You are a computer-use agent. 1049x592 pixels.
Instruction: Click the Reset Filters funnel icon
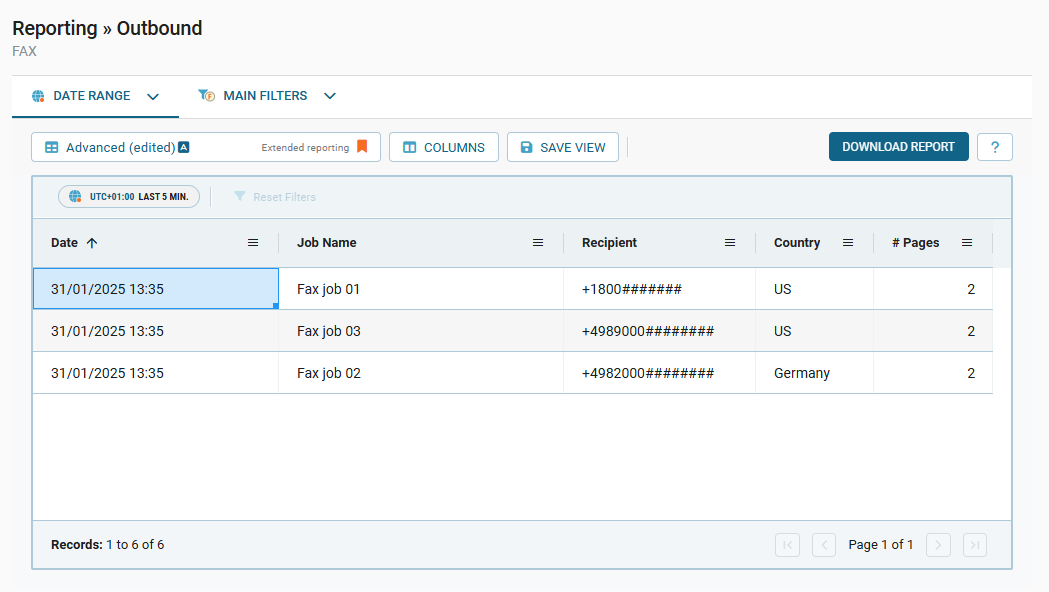coord(239,196)
